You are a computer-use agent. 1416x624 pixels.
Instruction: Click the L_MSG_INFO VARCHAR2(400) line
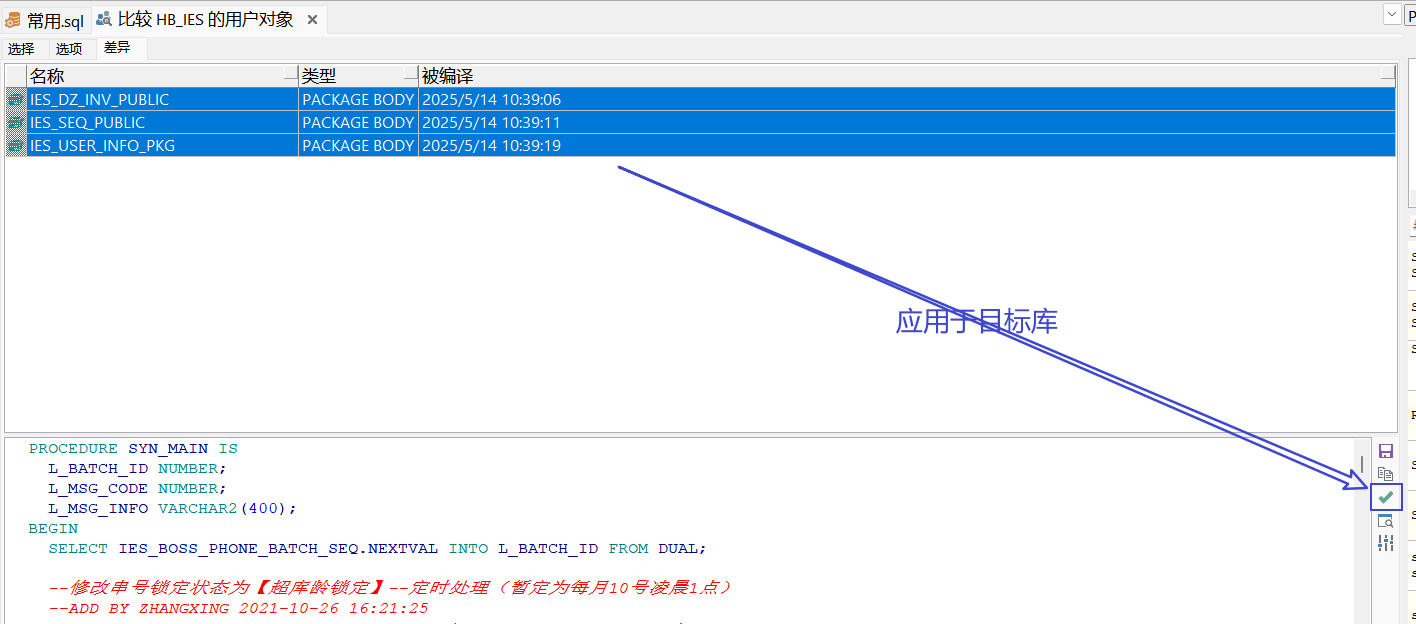point(172,508)
